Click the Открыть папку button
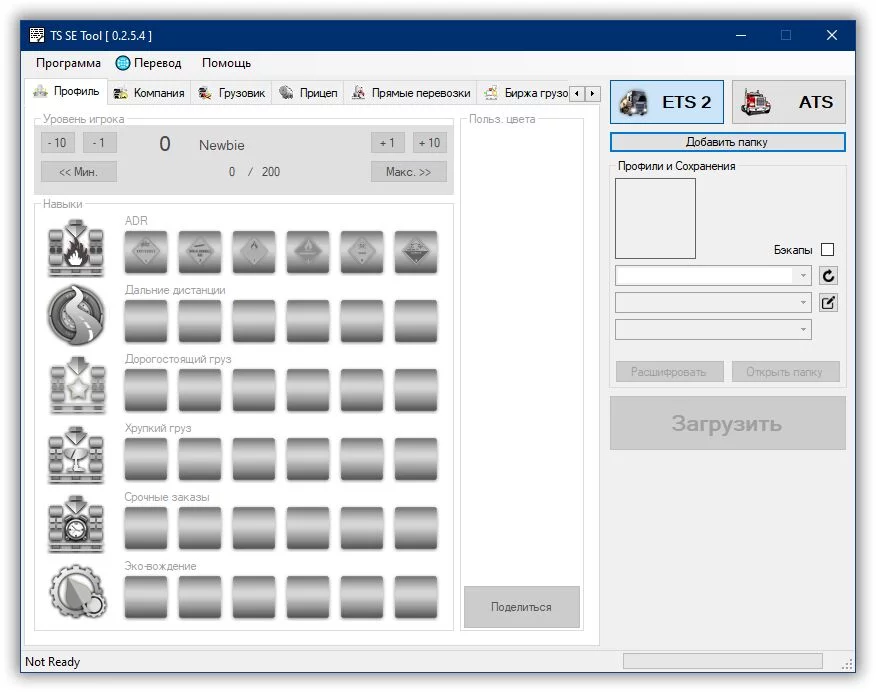Viewport: 876px width, 693px height. point(785,372)
